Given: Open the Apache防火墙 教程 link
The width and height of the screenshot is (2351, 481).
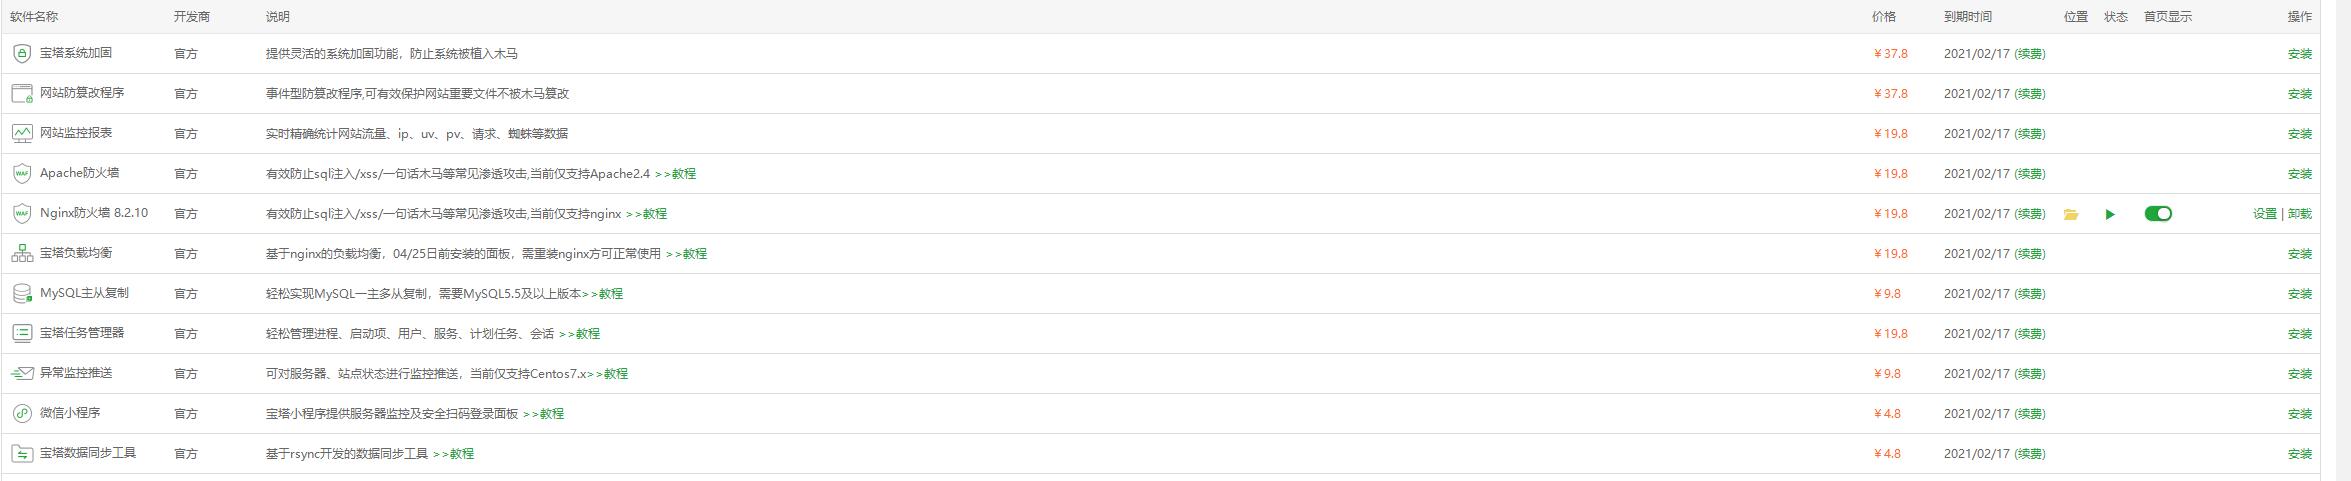Looking at the screenshot, I should click(683, 174).
